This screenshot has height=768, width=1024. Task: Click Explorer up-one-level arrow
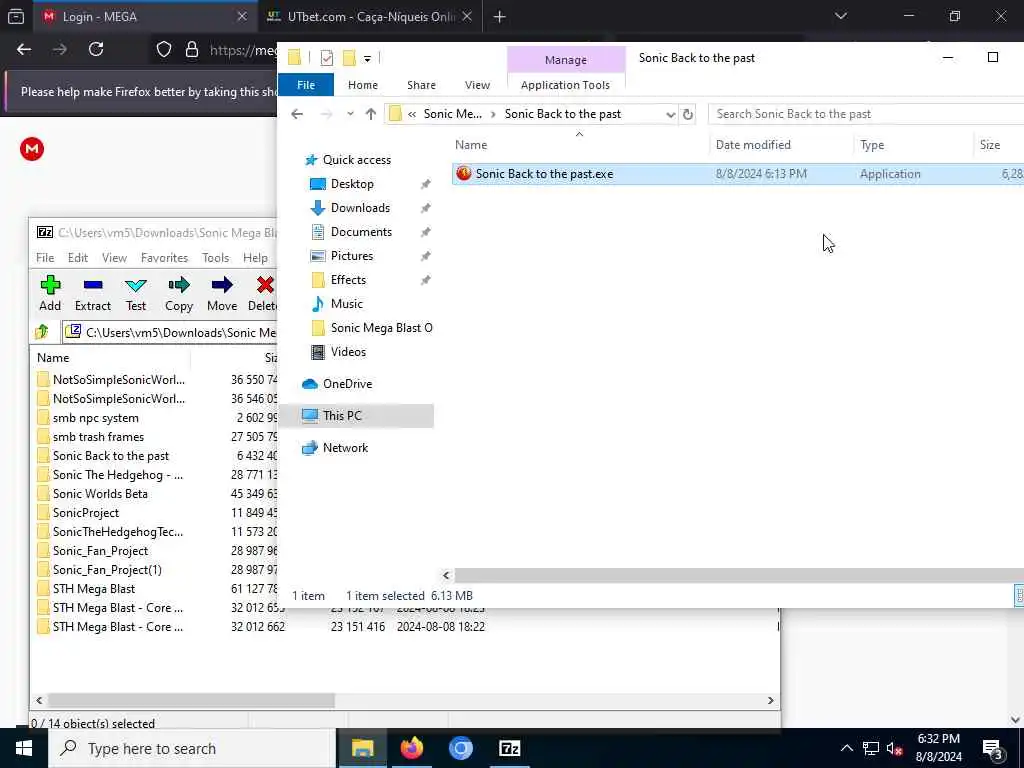(371, 114)
